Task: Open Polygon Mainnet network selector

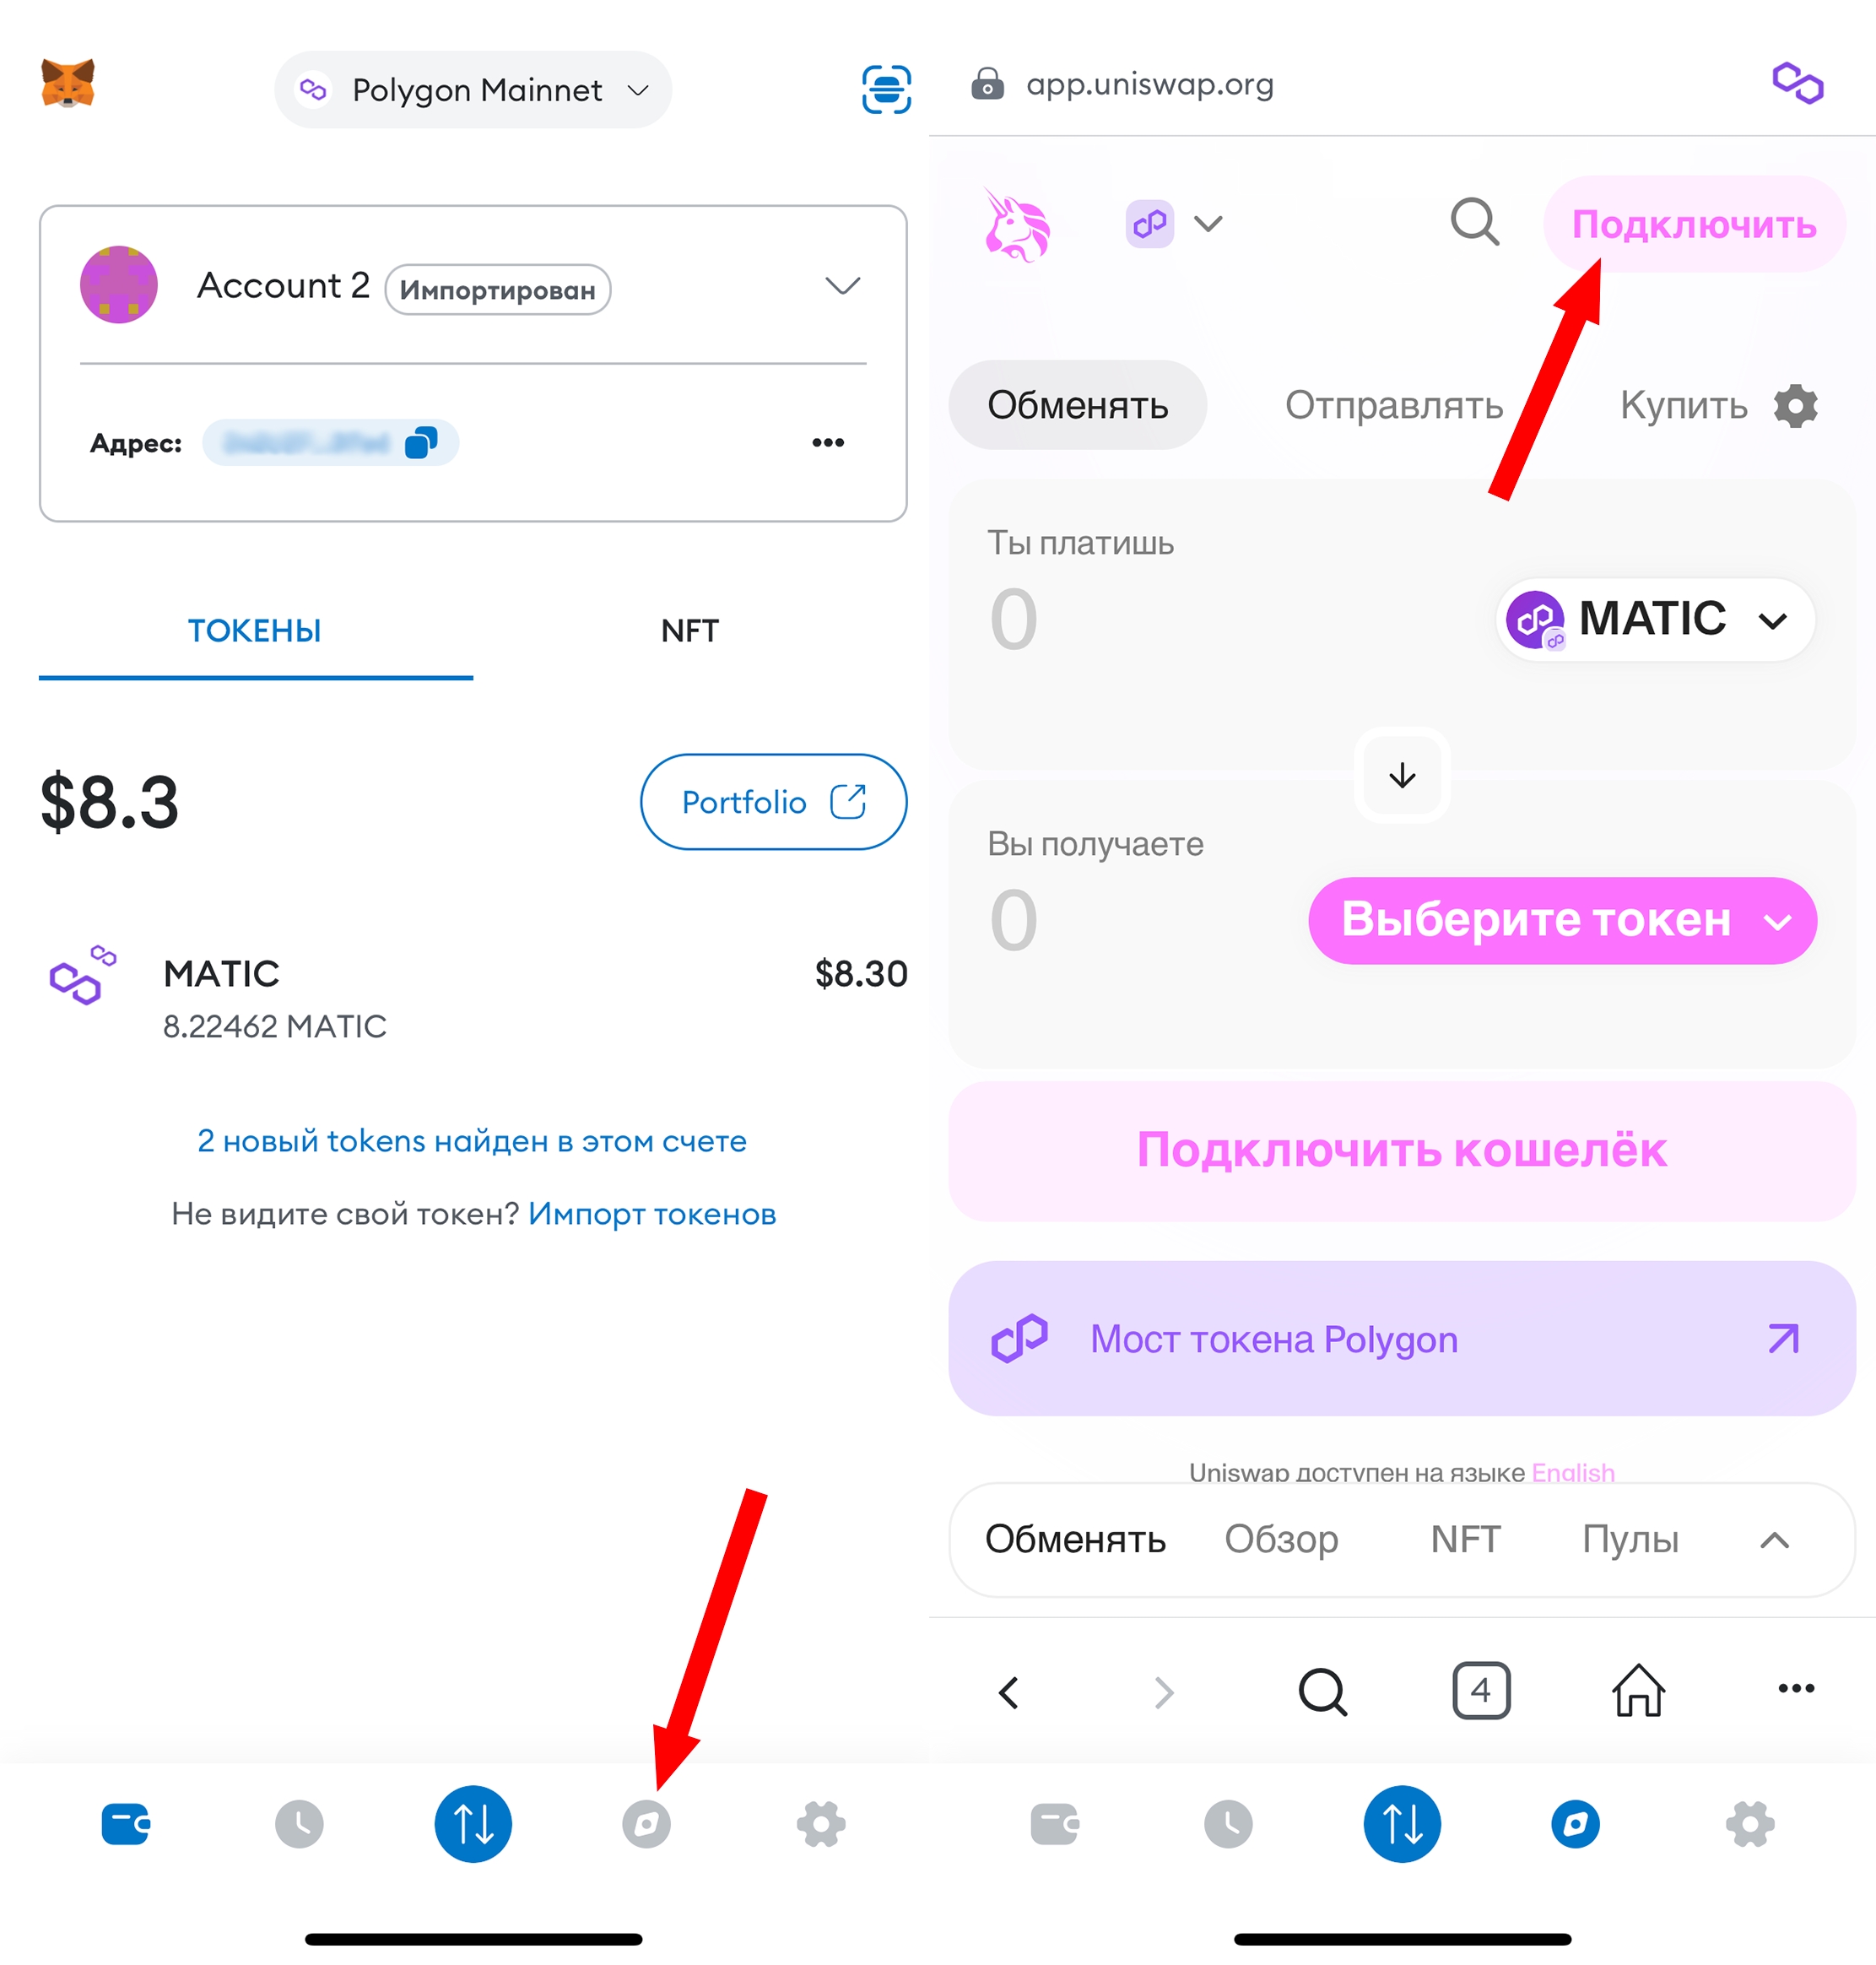Action: click(473, 90)
